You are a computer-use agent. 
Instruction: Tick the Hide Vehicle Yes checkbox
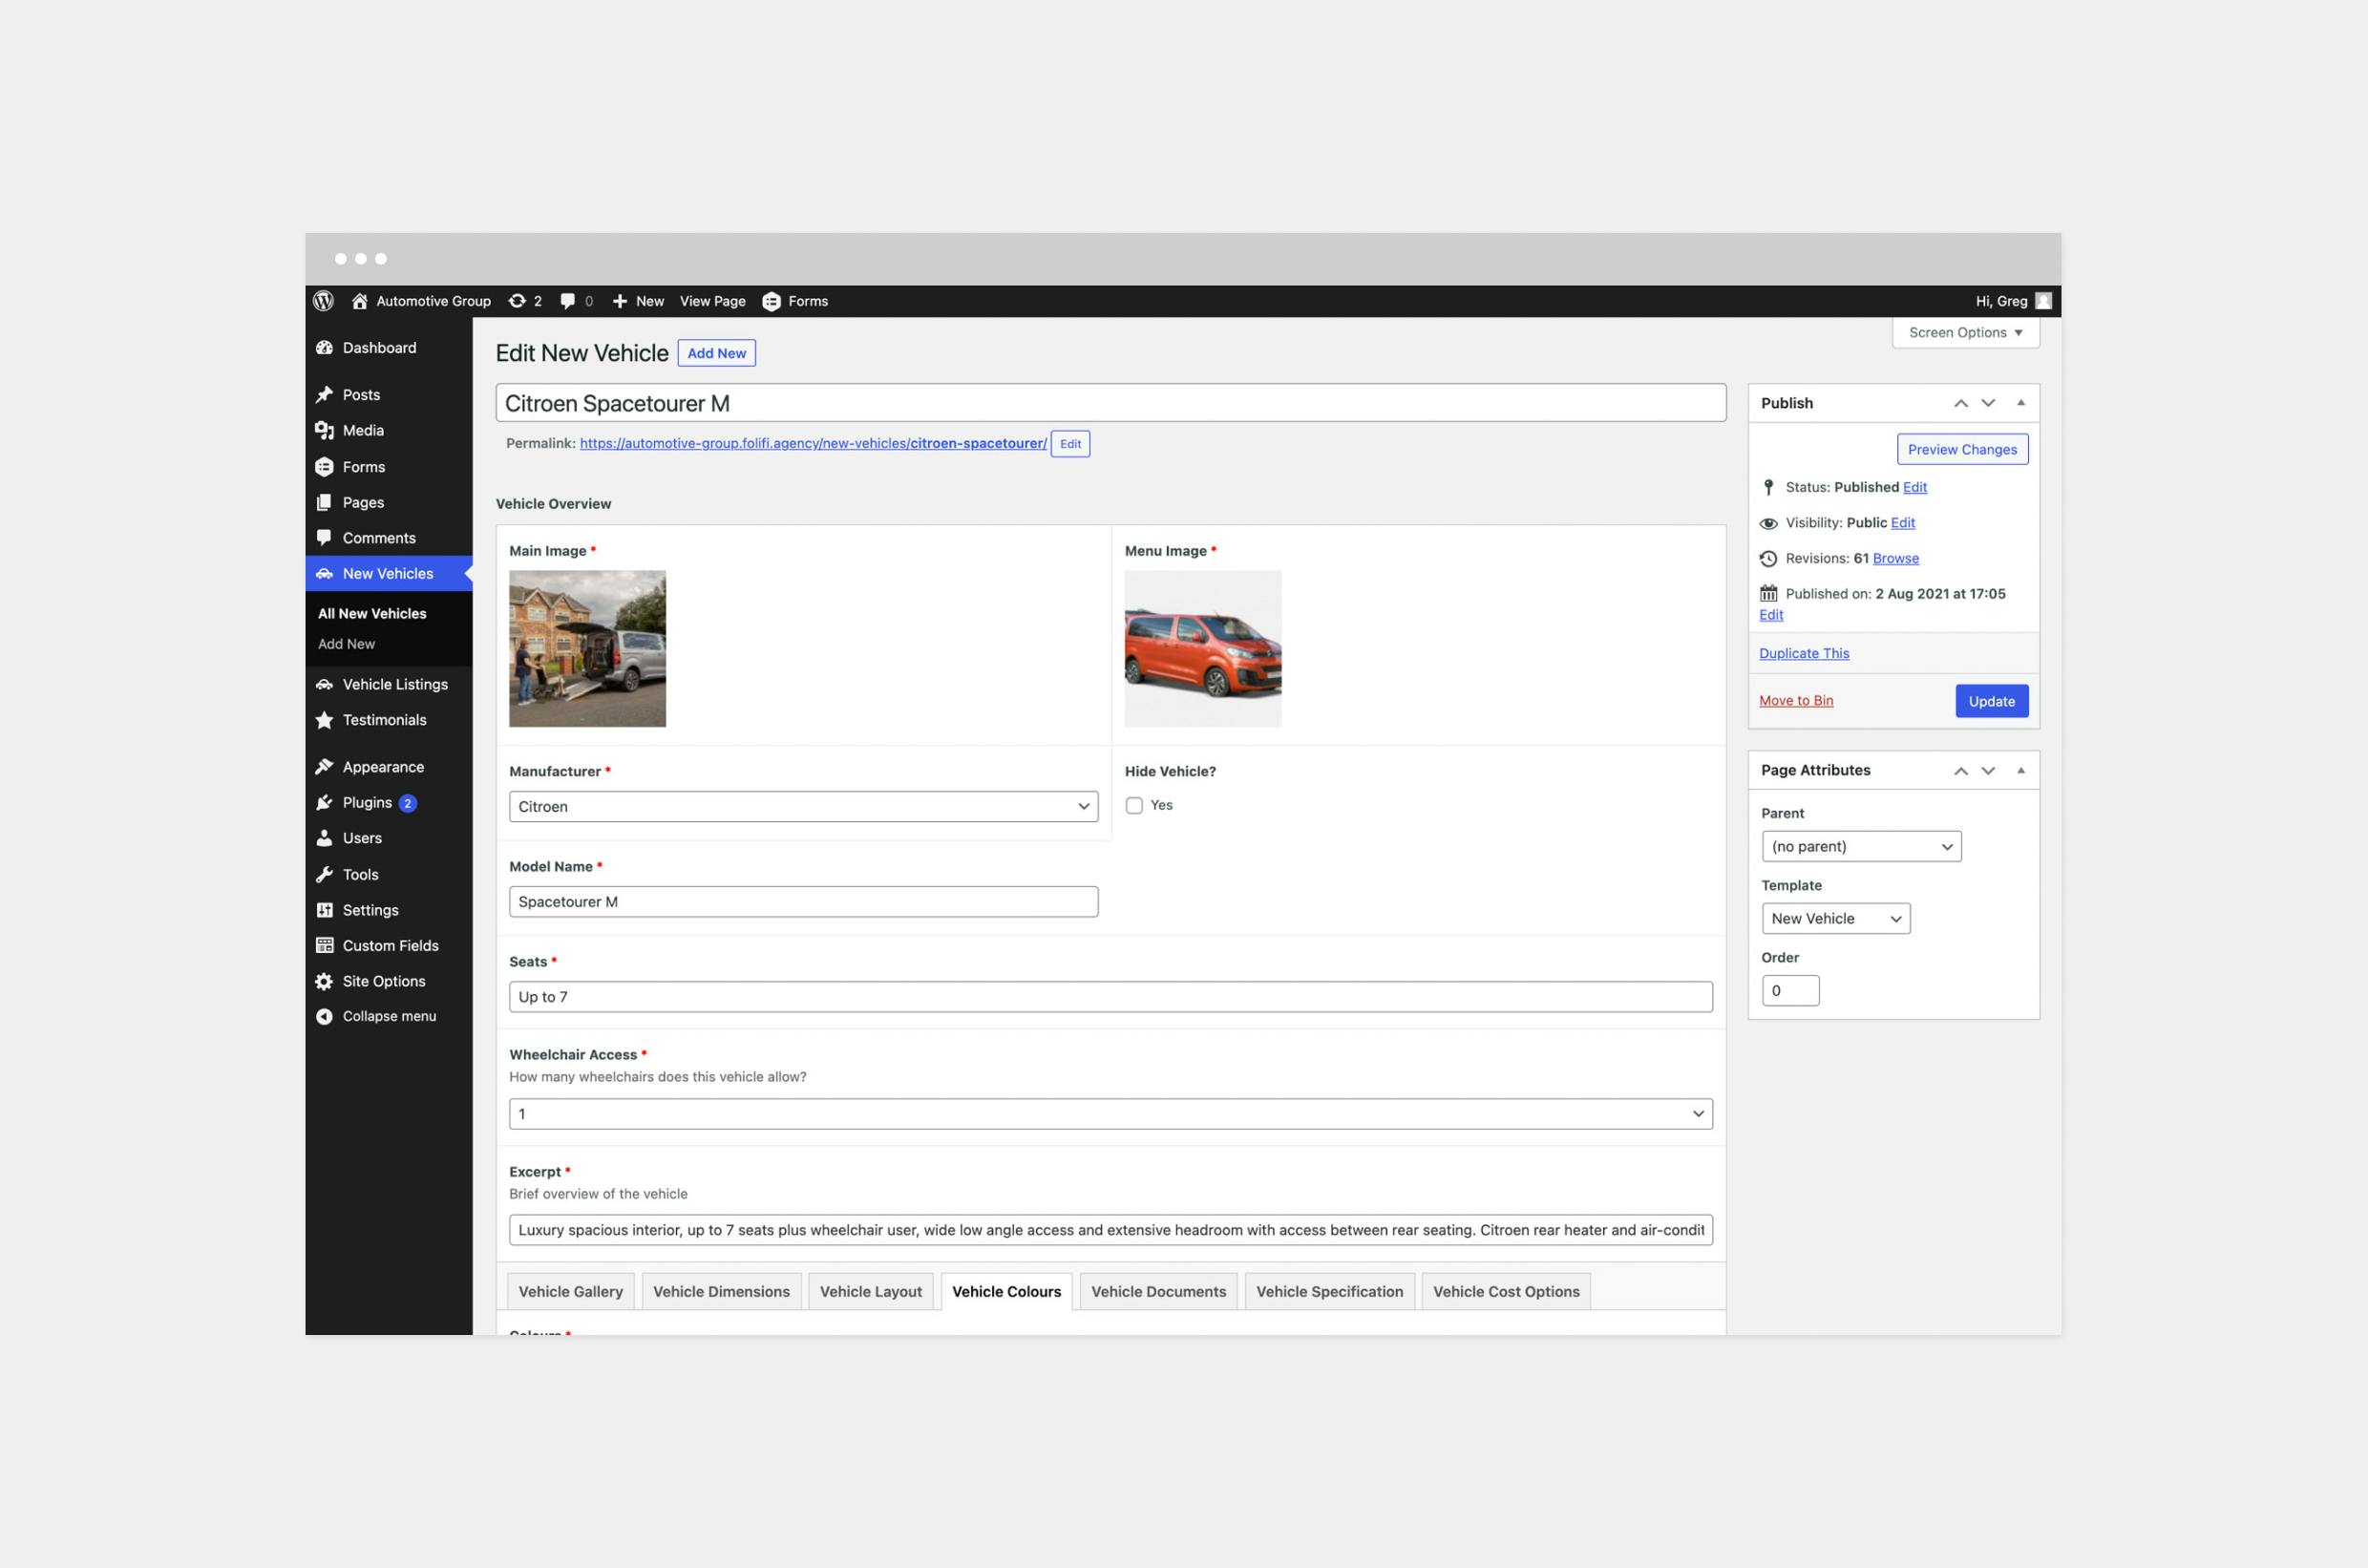(1134, 806)
